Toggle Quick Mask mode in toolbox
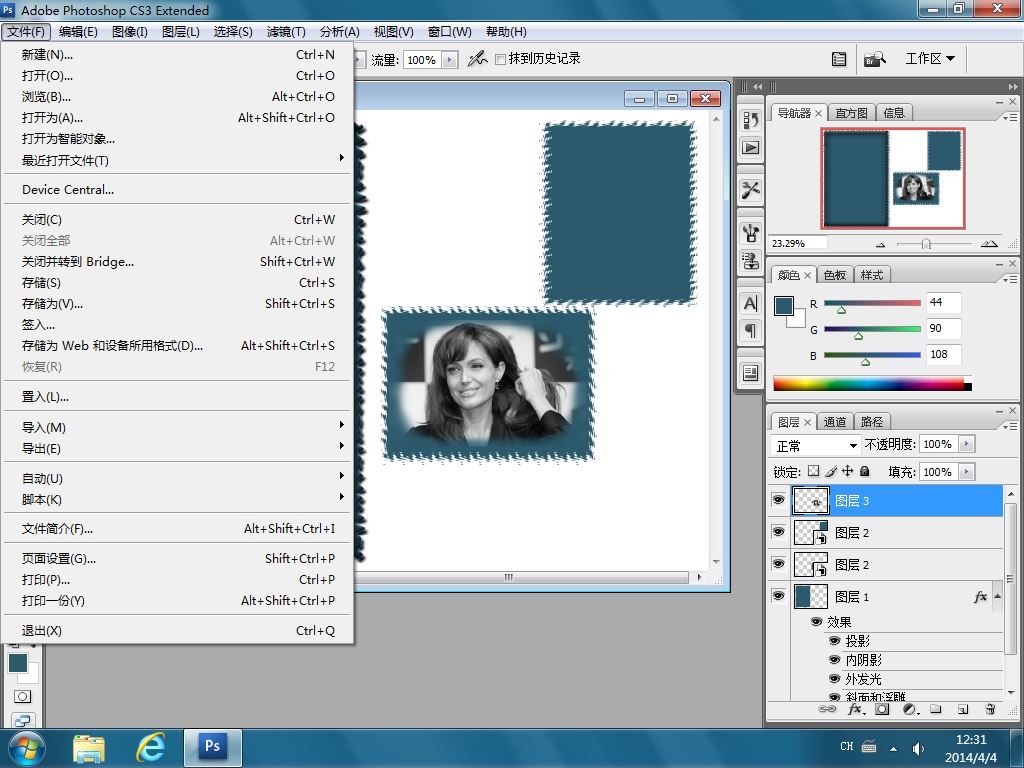This screenshot has width=1024, height=768. 22,696
